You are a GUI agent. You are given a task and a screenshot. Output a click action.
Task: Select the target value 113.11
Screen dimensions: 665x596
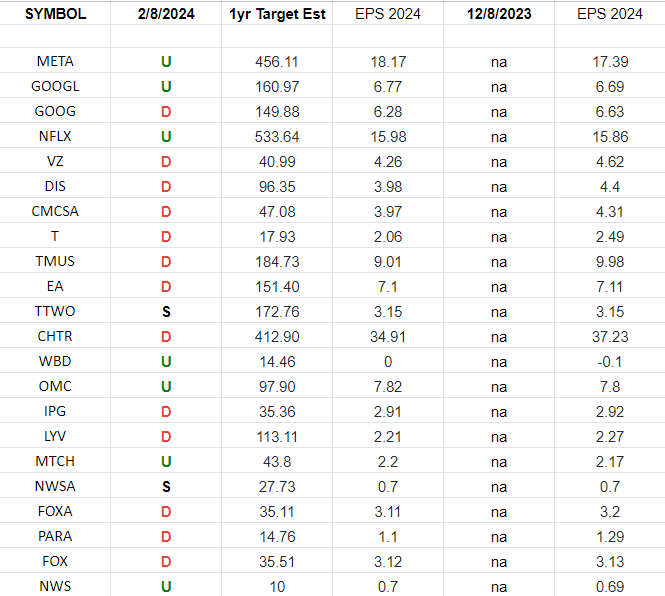point(277,437)
